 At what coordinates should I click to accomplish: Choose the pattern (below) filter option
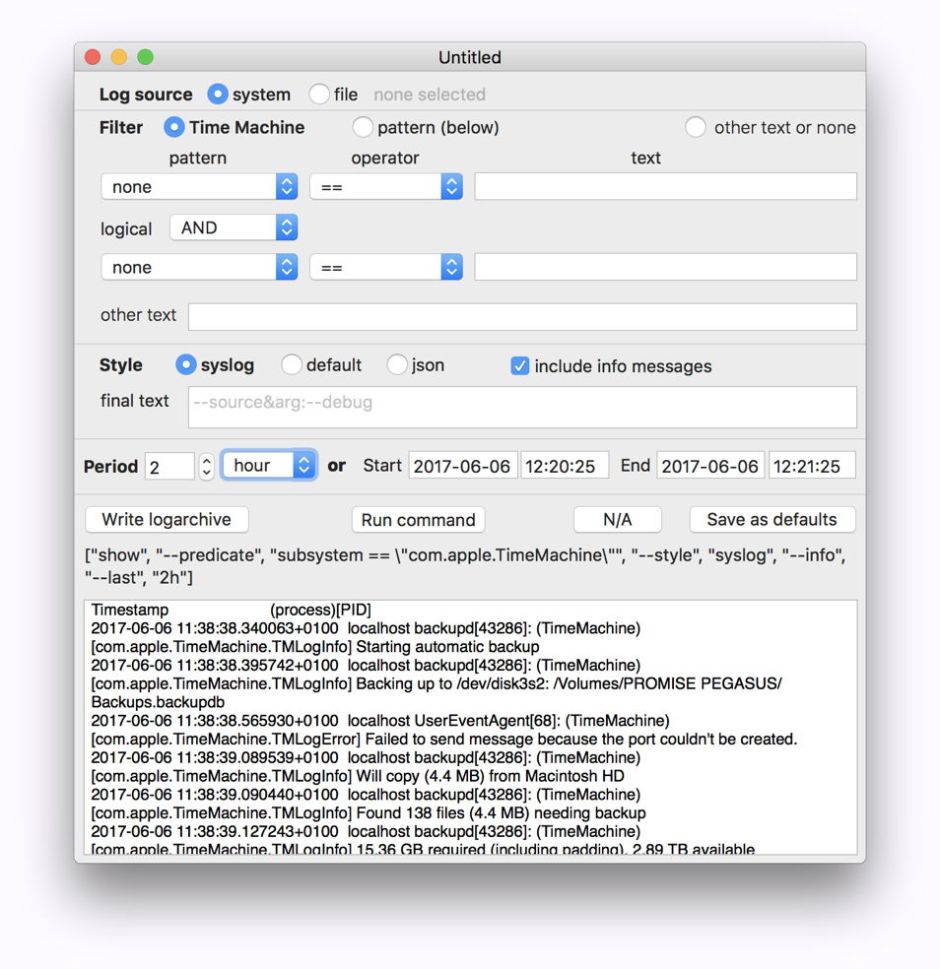363,127
